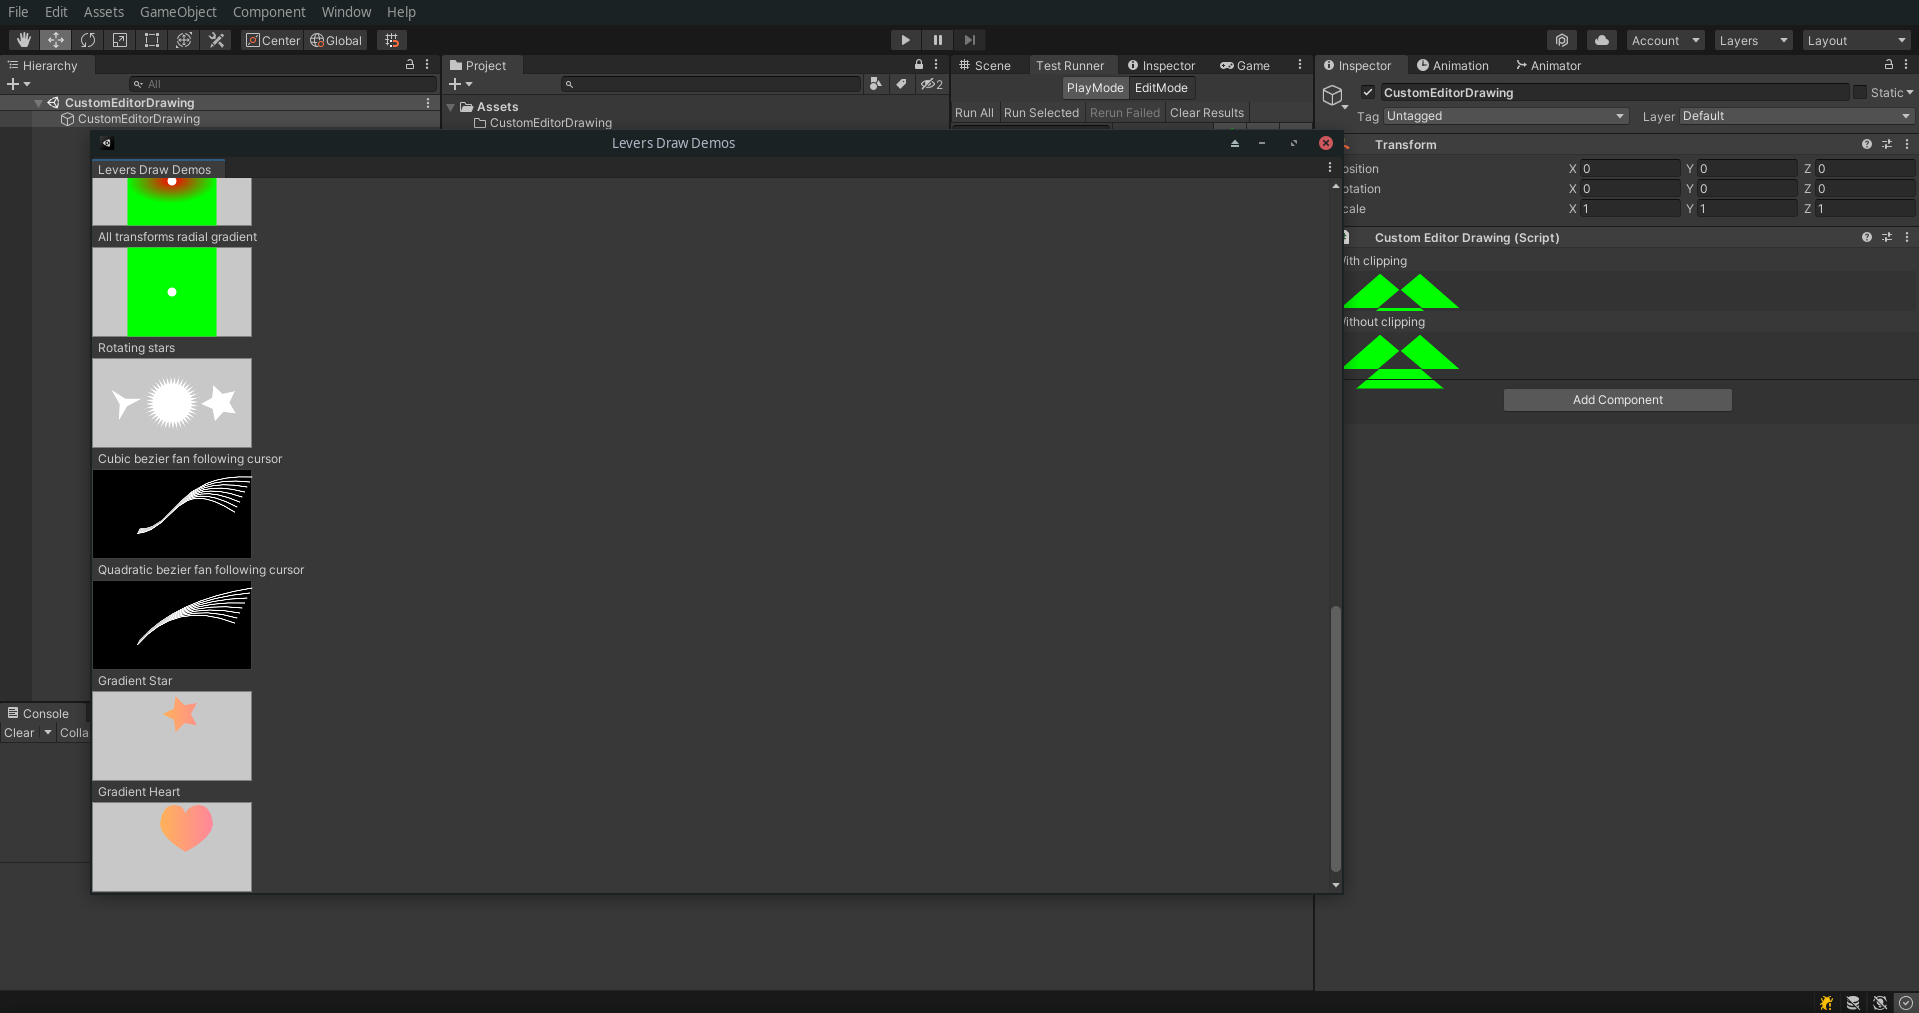Open Unity Cloud services icon
Screen dimensions: 1919x1013
point(1601,40)
